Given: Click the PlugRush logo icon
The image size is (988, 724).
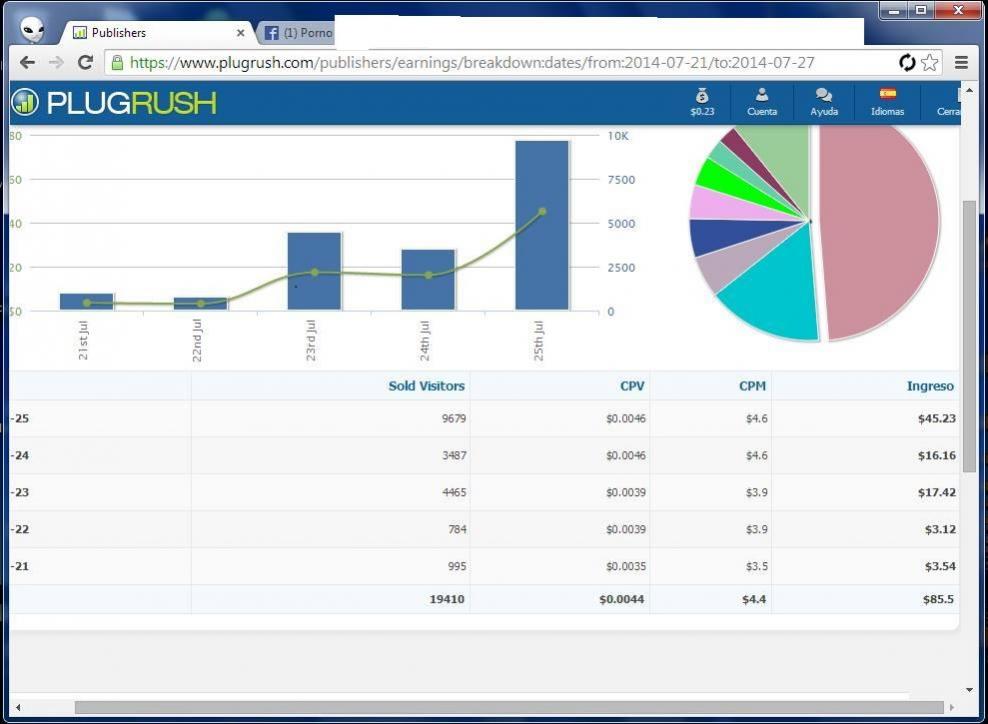Looking at the screenshot, I should pyautogui.click(x=25, y=102).
